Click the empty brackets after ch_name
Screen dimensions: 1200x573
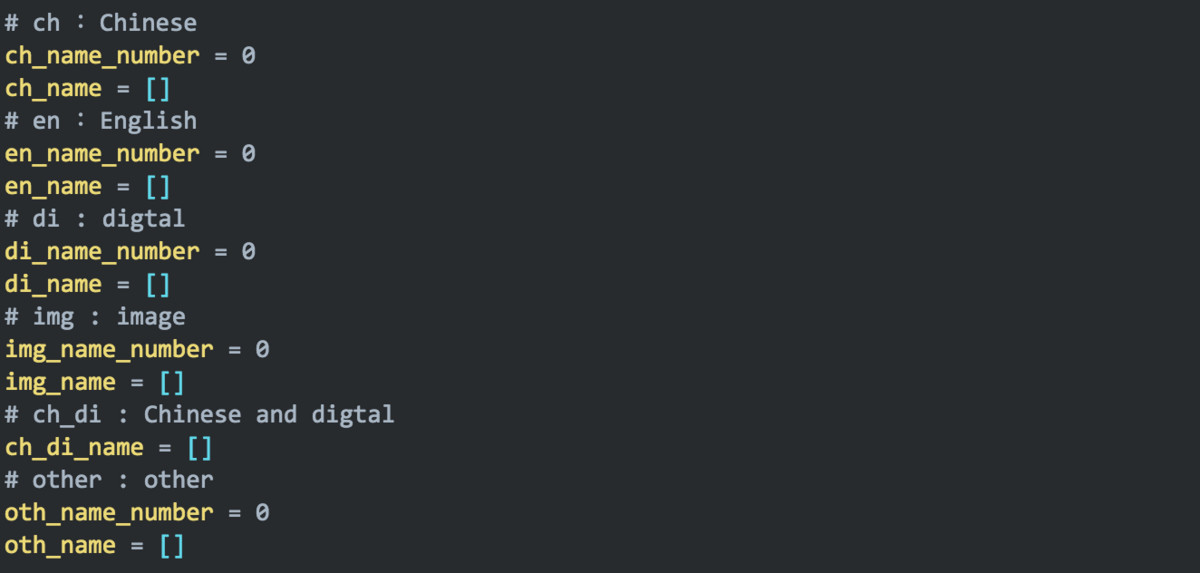tap(158, 89)
